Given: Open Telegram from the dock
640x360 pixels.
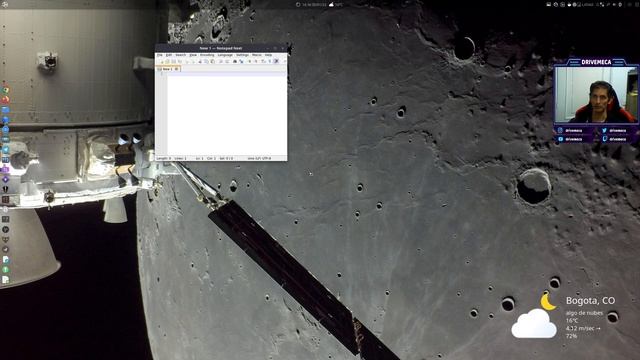Looking at the screenshot, I should click(5, 149).
